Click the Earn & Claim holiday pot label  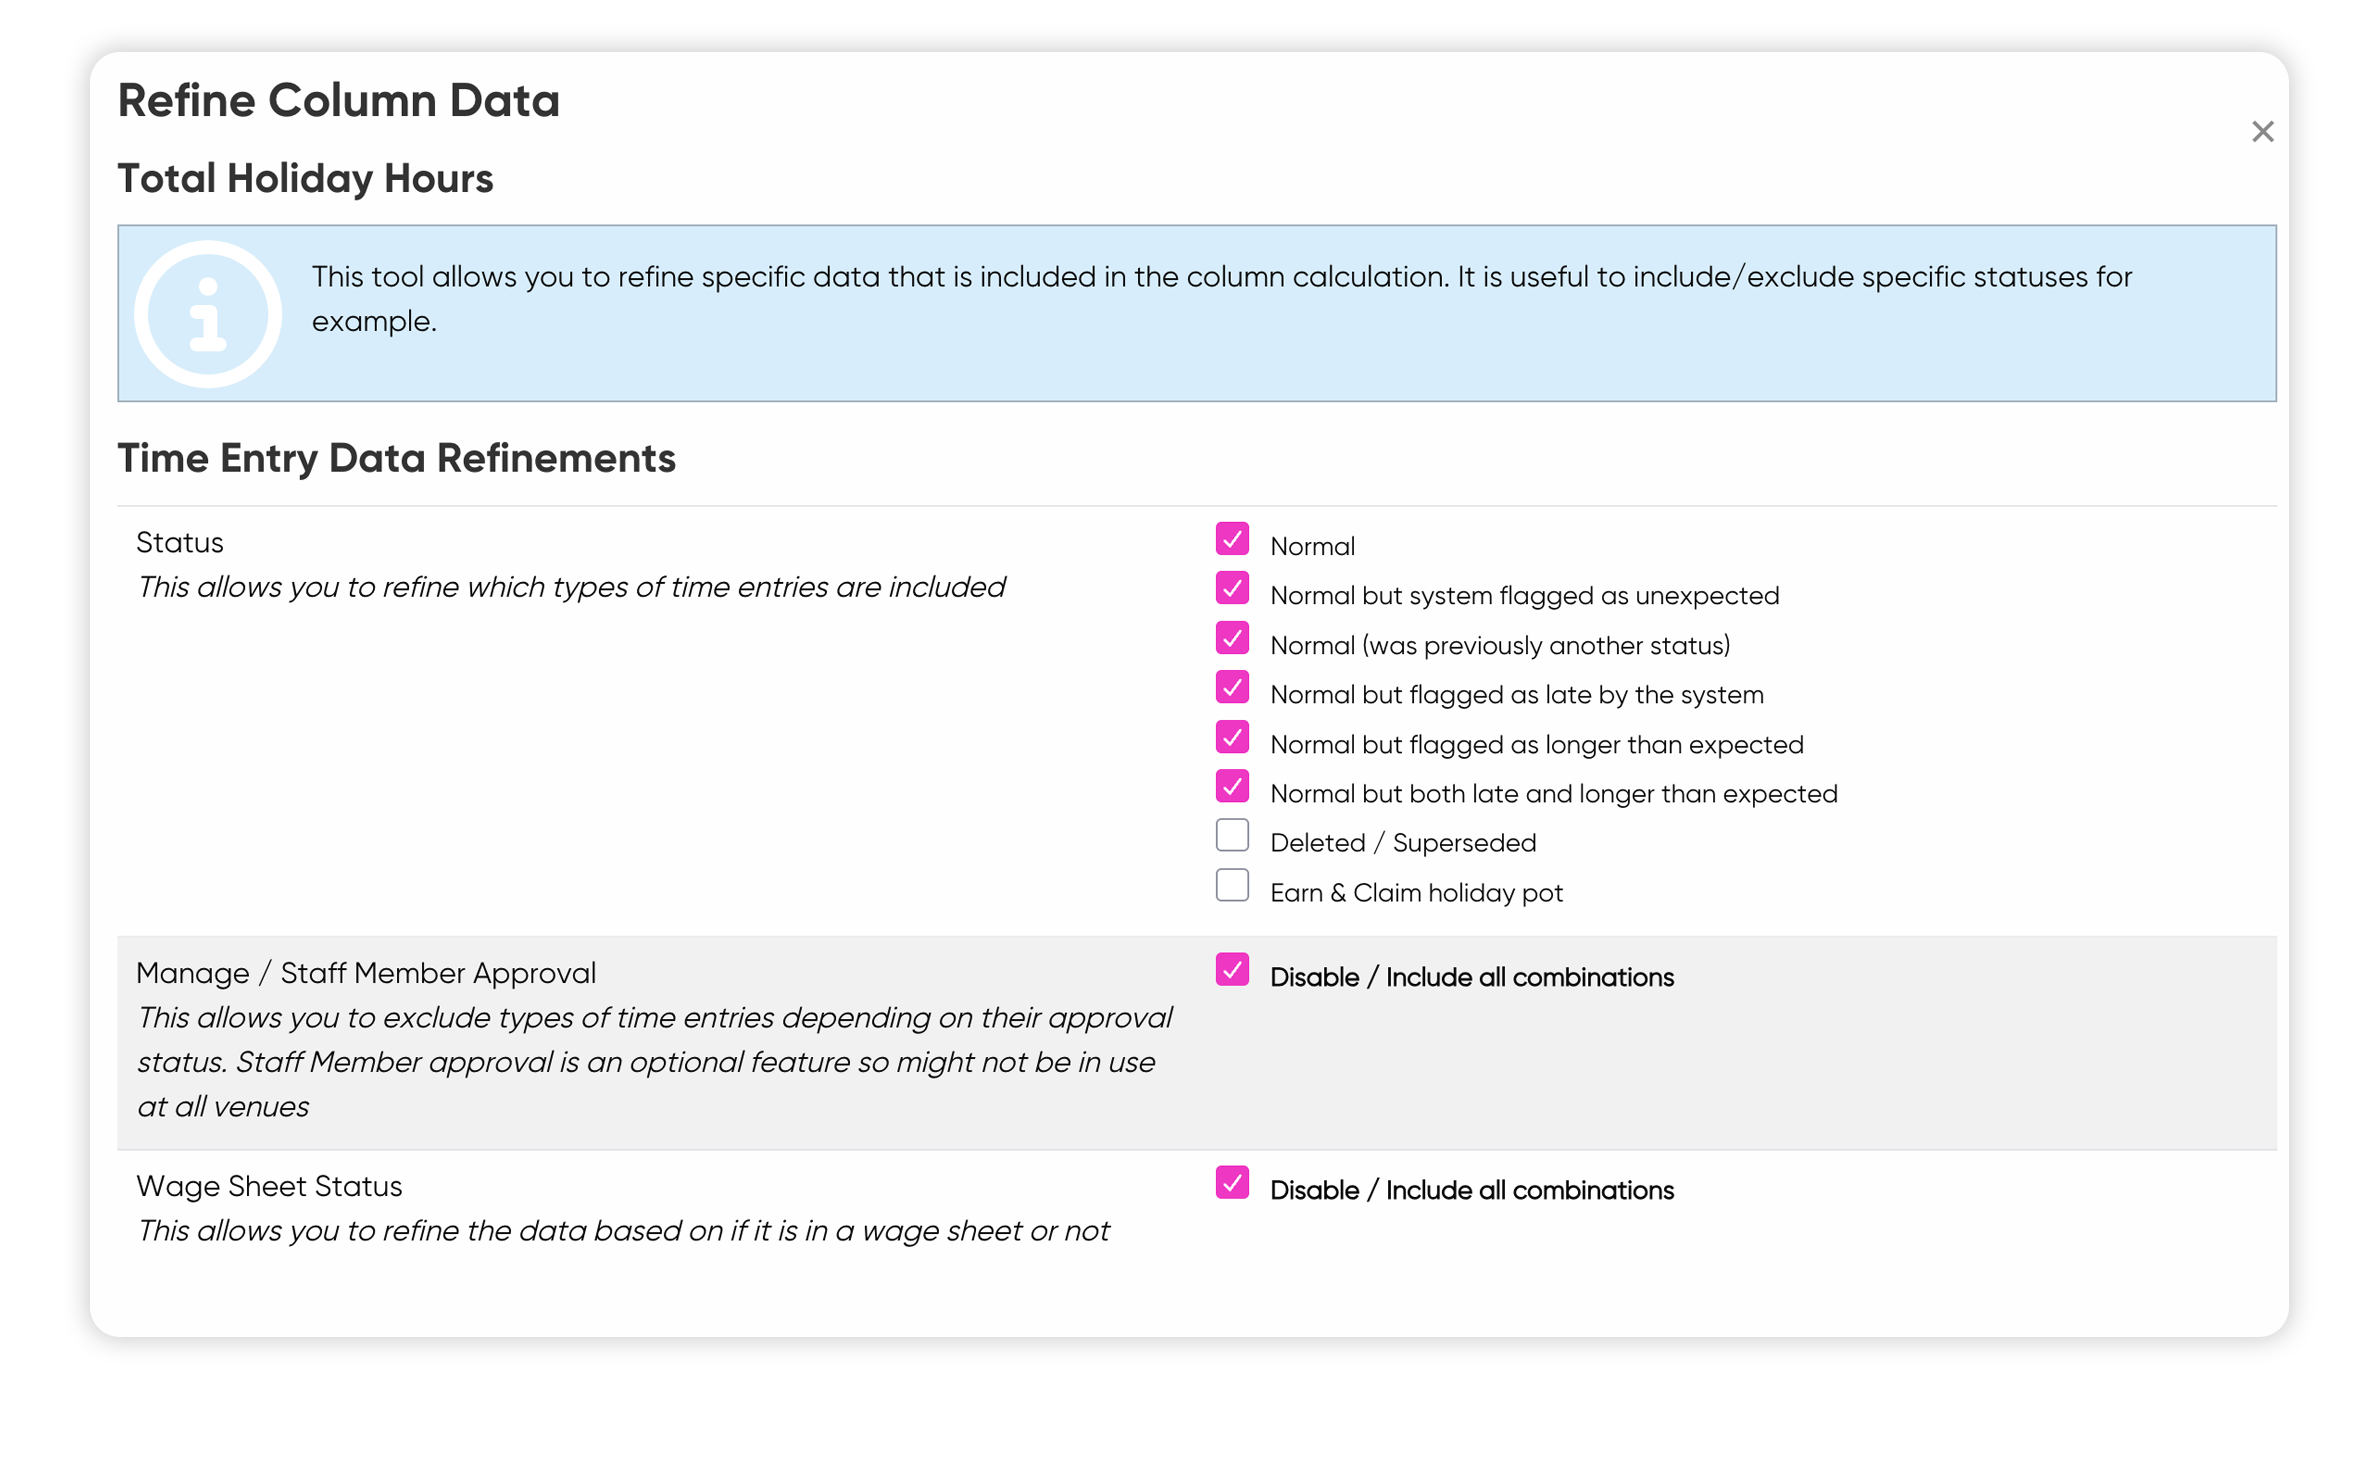(1416, 893)
